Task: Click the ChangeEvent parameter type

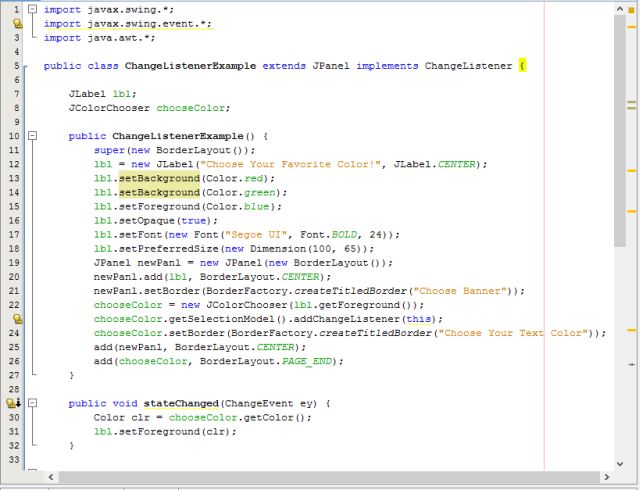Action: click(259, 403)
